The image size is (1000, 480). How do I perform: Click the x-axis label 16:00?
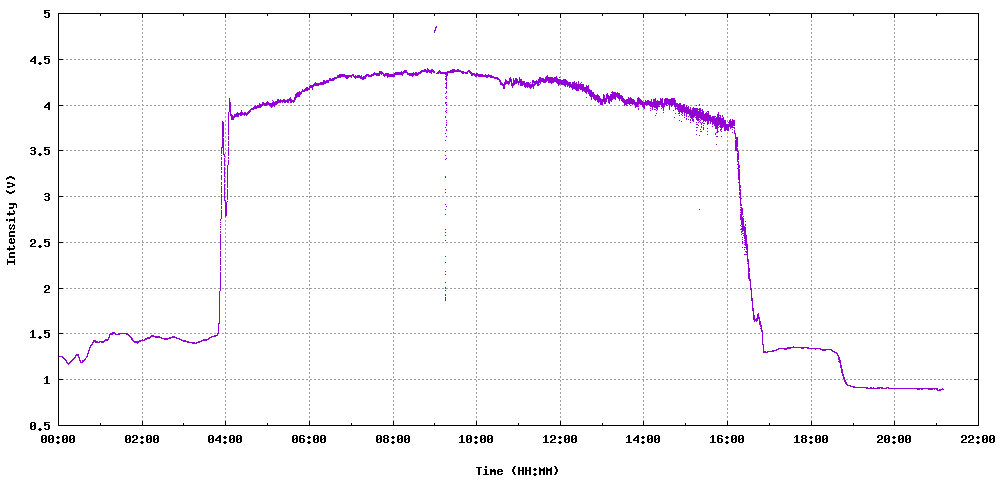(x=727, y=439)
